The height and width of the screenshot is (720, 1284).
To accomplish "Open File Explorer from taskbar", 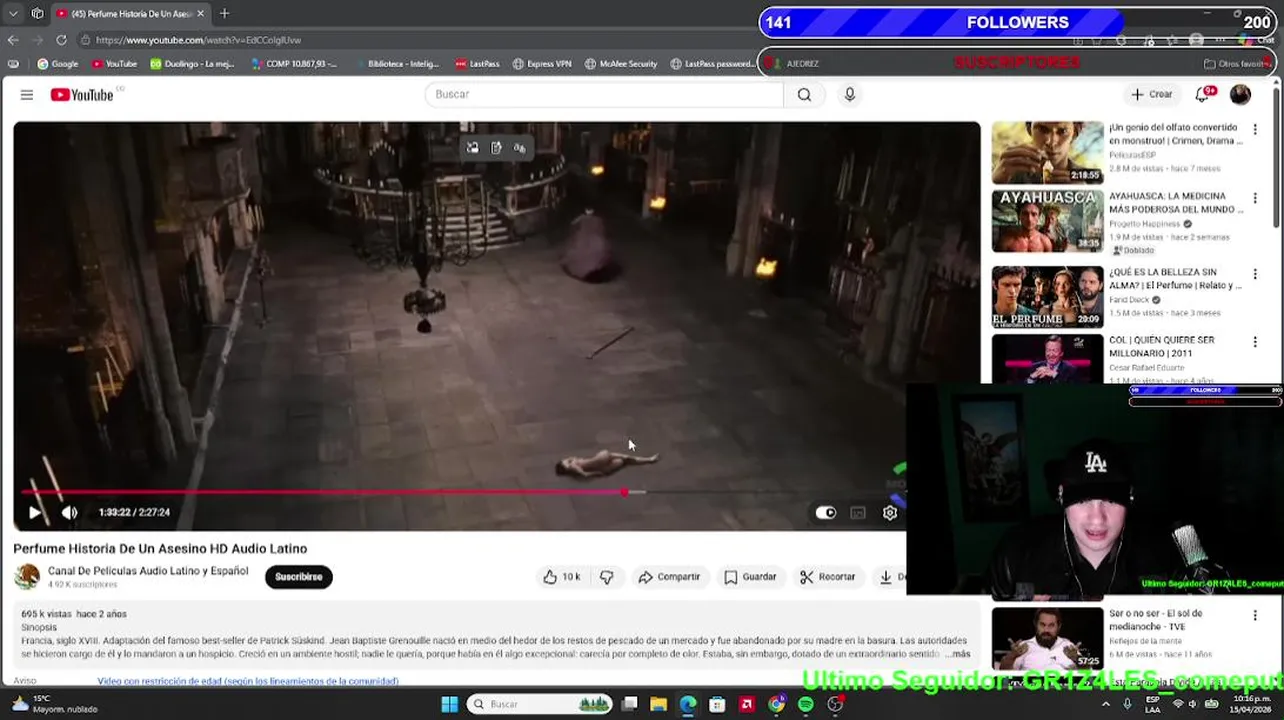I will (x=658, y=704).
